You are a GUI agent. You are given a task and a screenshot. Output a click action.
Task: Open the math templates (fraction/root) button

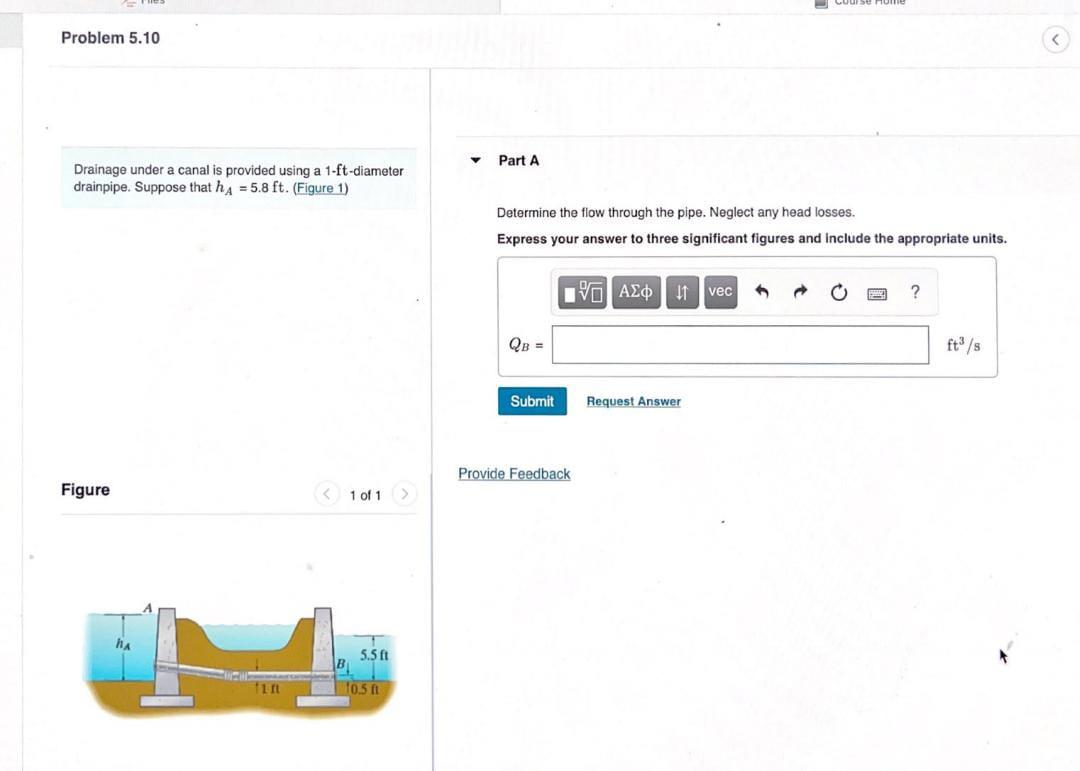click(x=582, y=292)
